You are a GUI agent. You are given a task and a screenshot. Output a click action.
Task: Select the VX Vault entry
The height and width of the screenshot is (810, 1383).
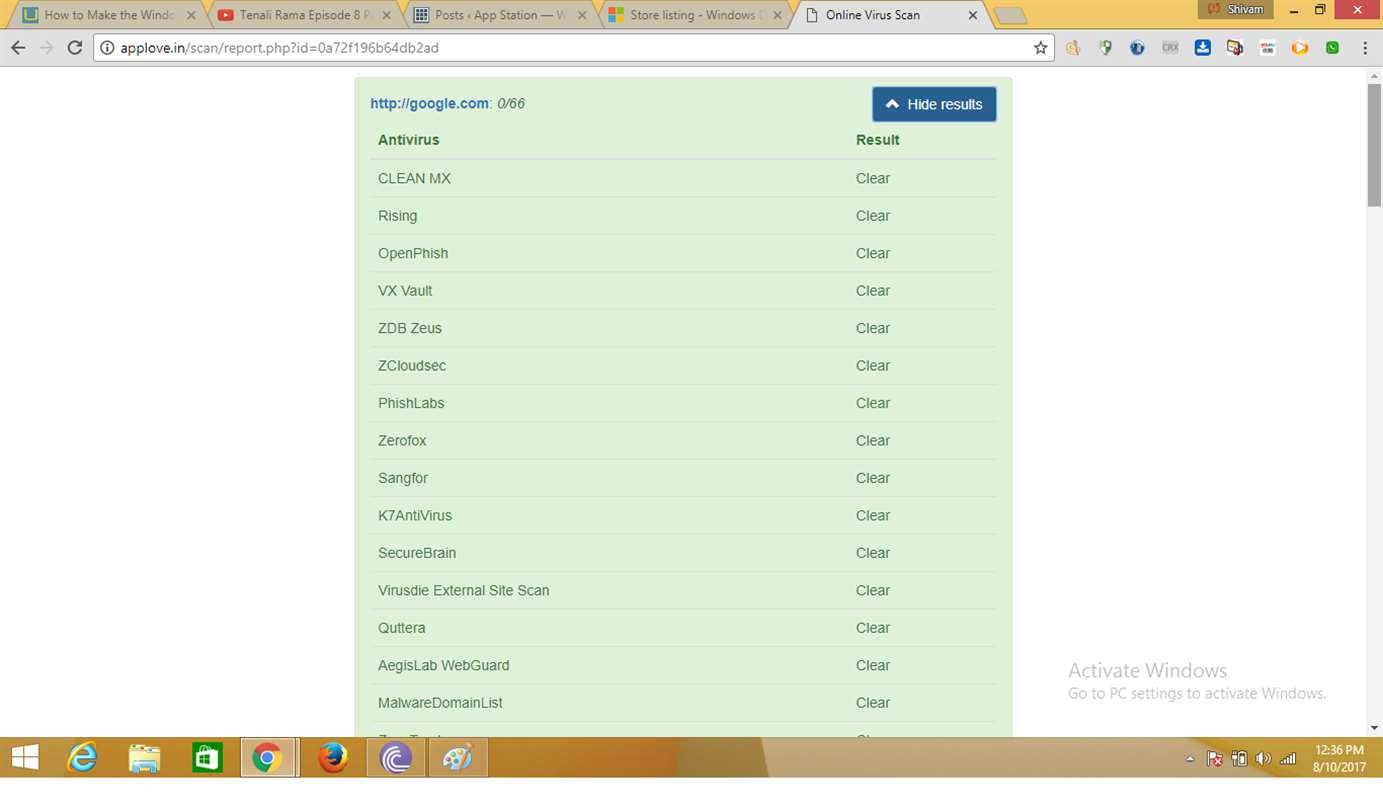[405, 291]
